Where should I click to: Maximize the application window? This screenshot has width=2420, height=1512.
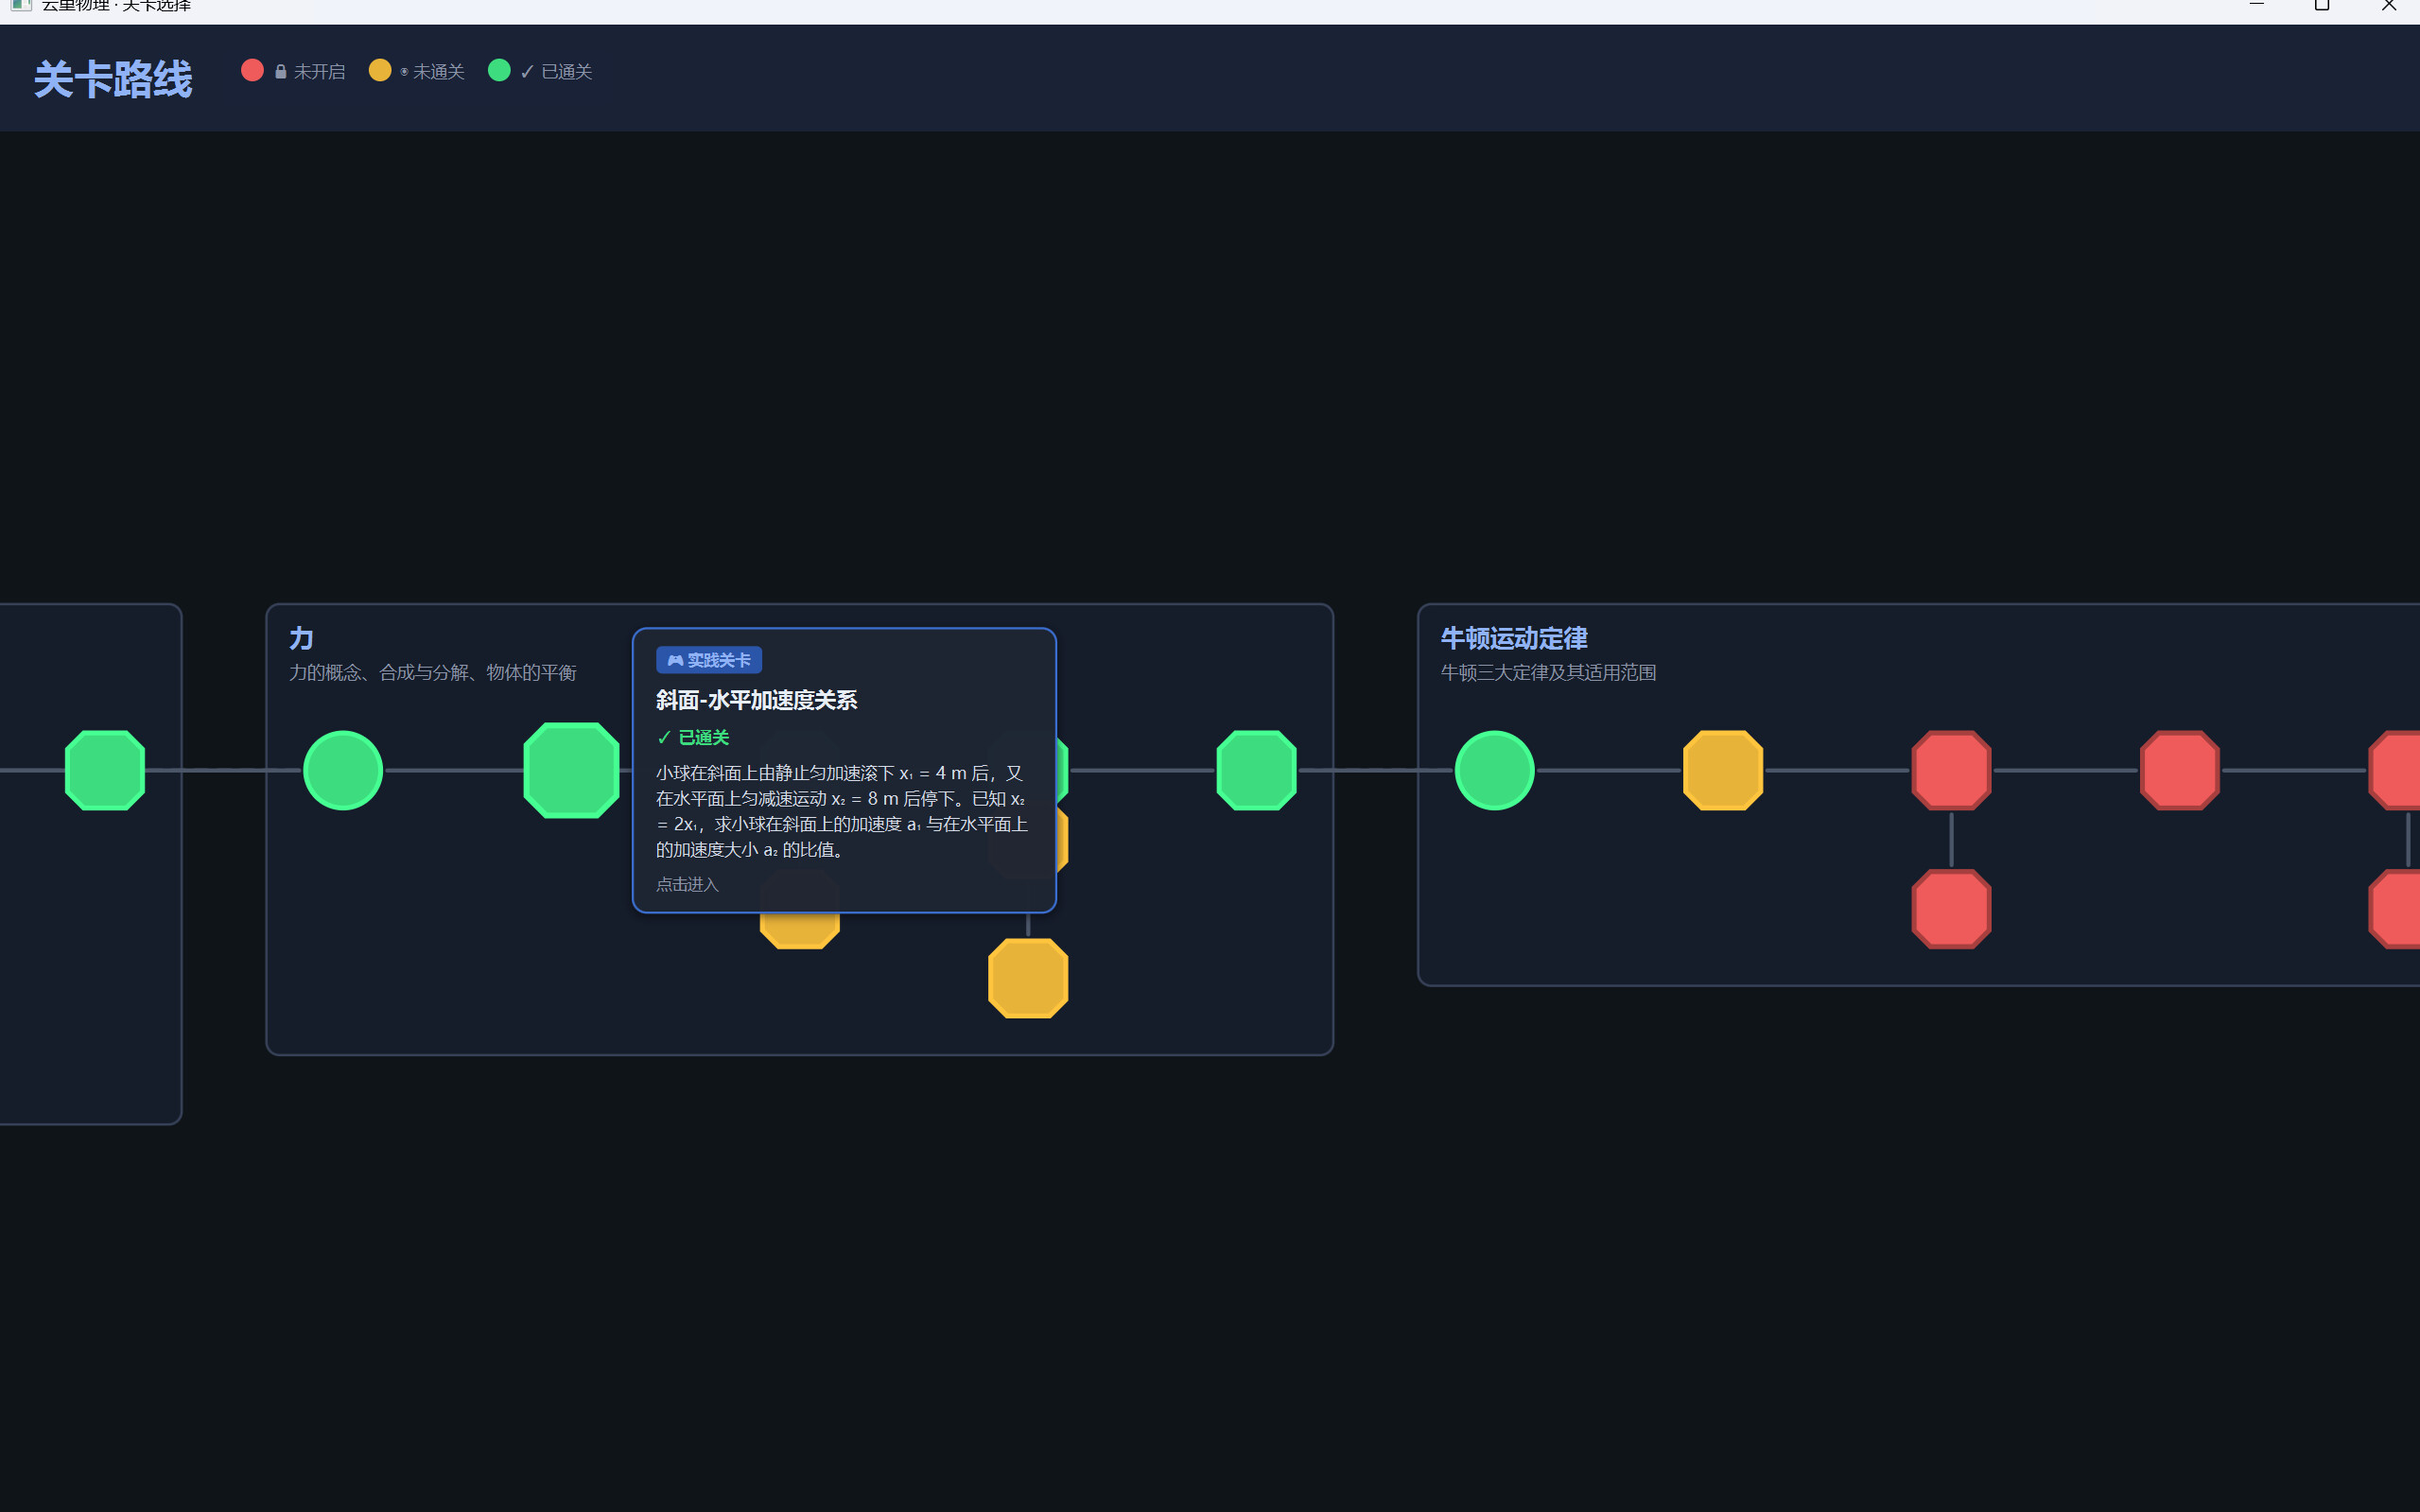coord(2322,6)
